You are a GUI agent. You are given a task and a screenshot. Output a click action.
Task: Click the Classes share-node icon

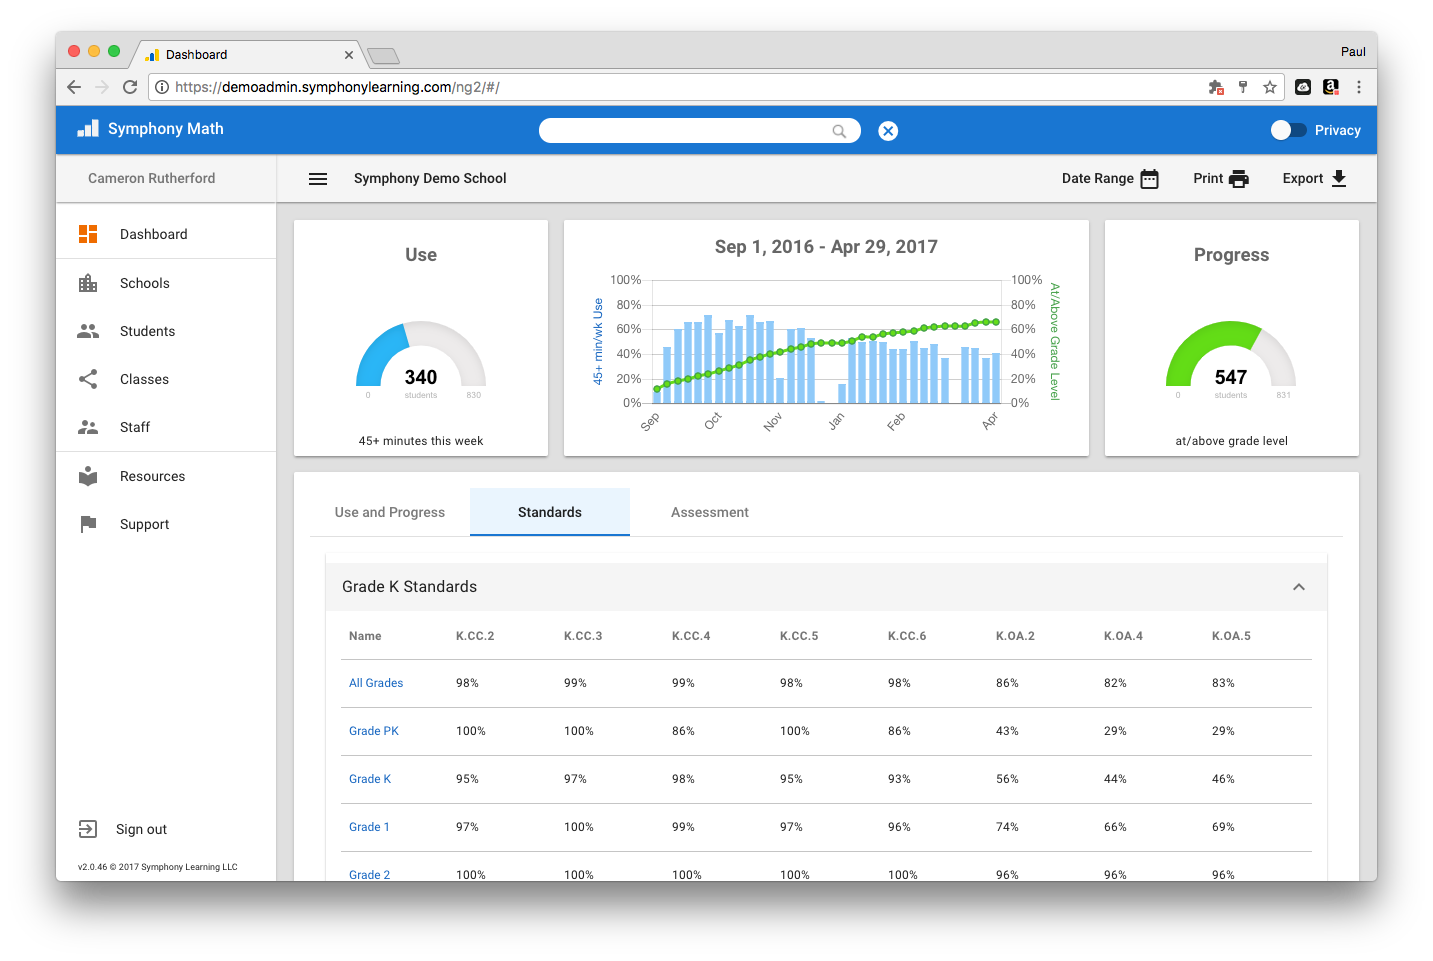tap(88, 379)
